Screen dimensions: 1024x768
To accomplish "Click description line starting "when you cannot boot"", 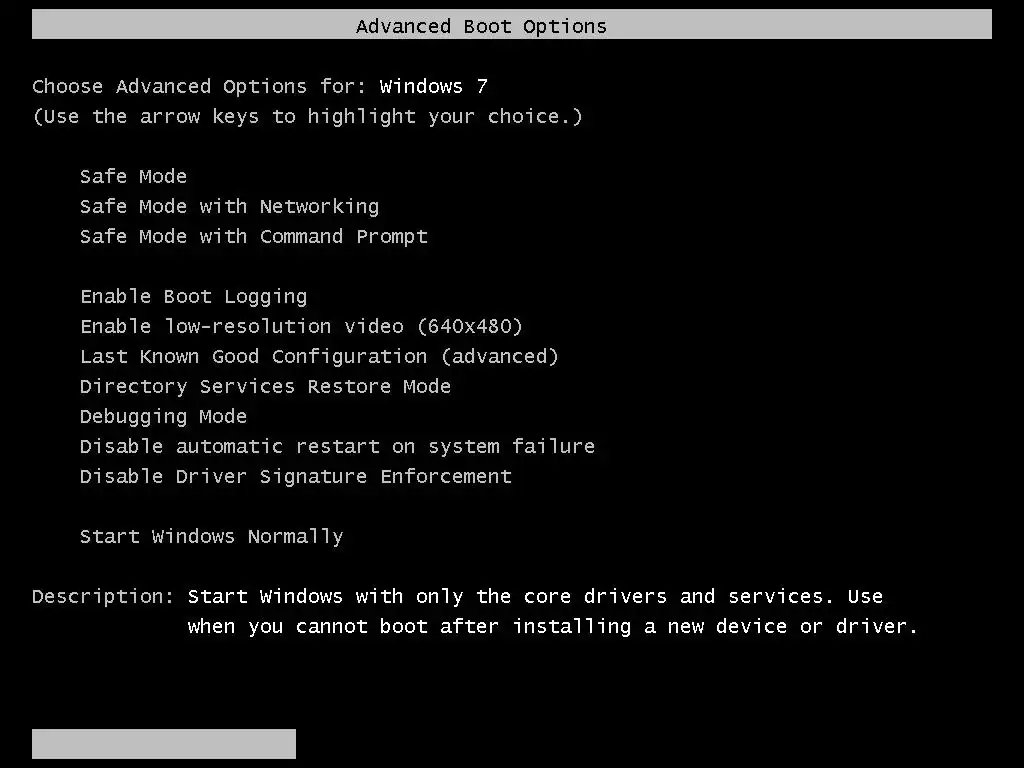I will tap(552, 627).
